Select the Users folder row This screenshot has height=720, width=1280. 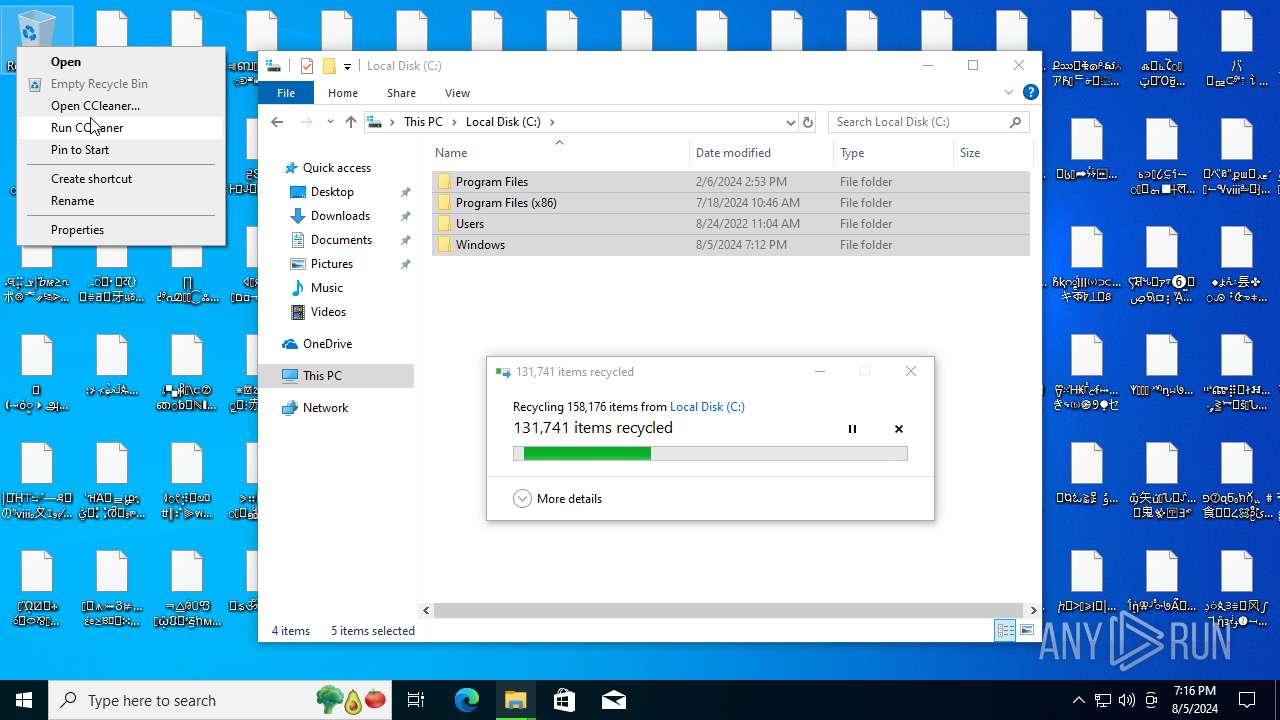coord(731,224)
